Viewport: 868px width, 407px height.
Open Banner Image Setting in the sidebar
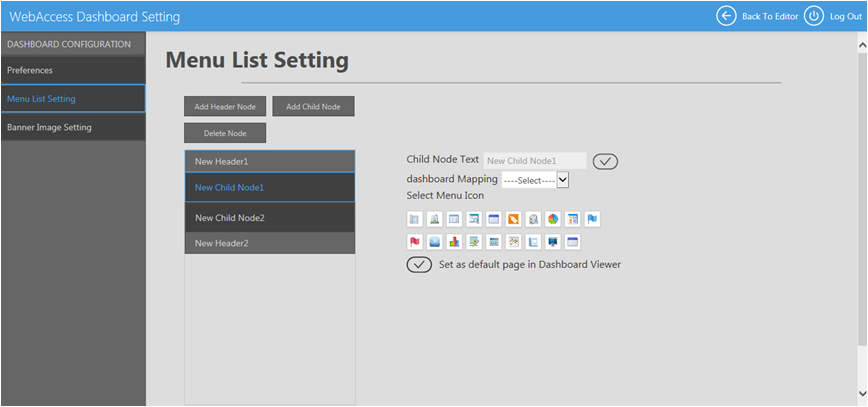(73, 127)
